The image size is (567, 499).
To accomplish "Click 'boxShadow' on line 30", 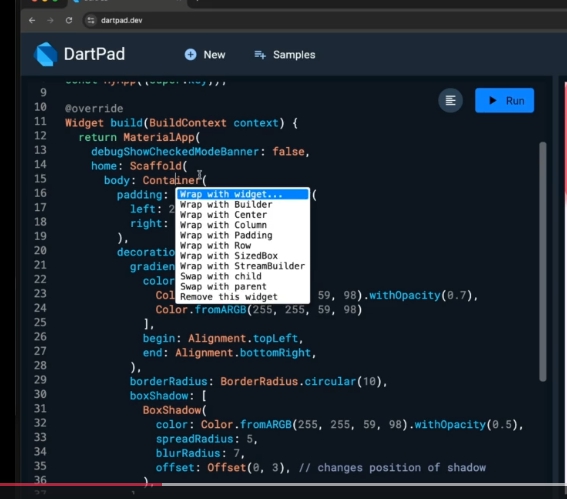I will 159,396.
